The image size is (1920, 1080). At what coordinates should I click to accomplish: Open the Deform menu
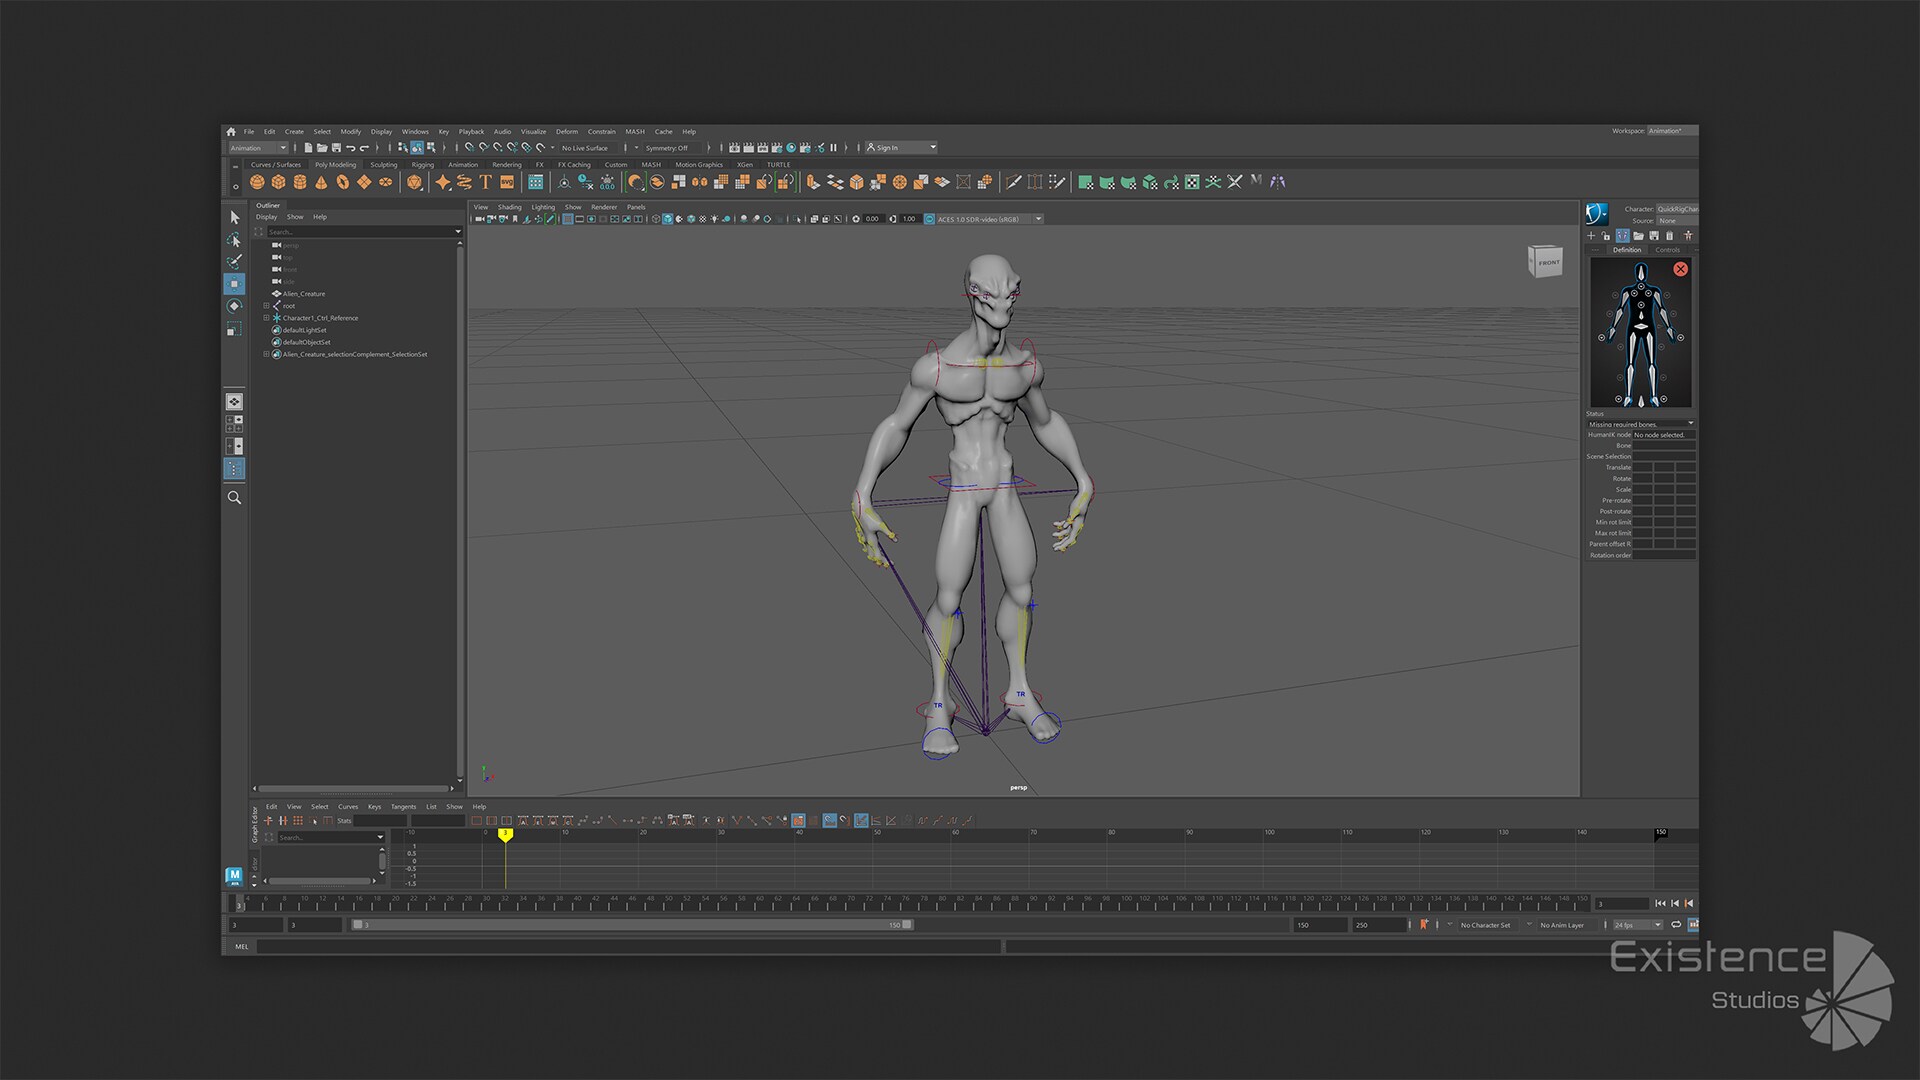point(567,131)
